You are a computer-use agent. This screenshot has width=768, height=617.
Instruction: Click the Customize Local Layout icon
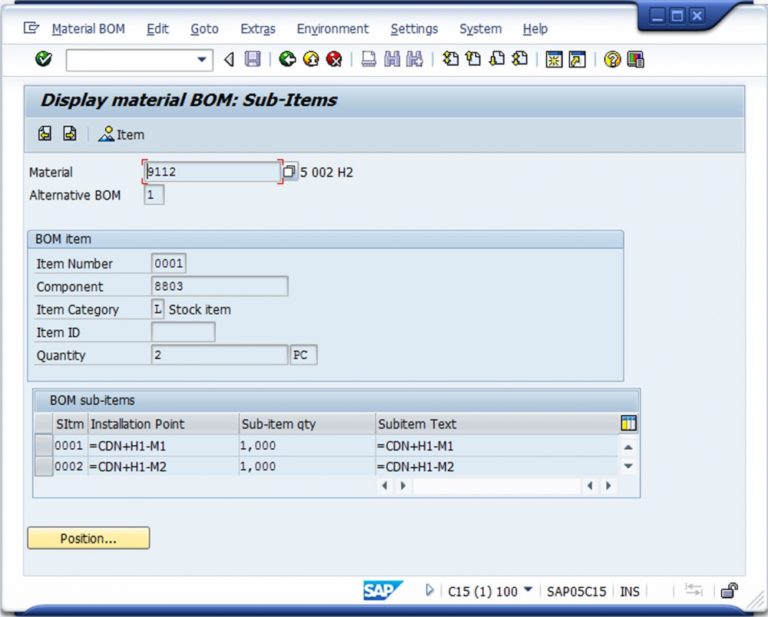tap(635, 60)
